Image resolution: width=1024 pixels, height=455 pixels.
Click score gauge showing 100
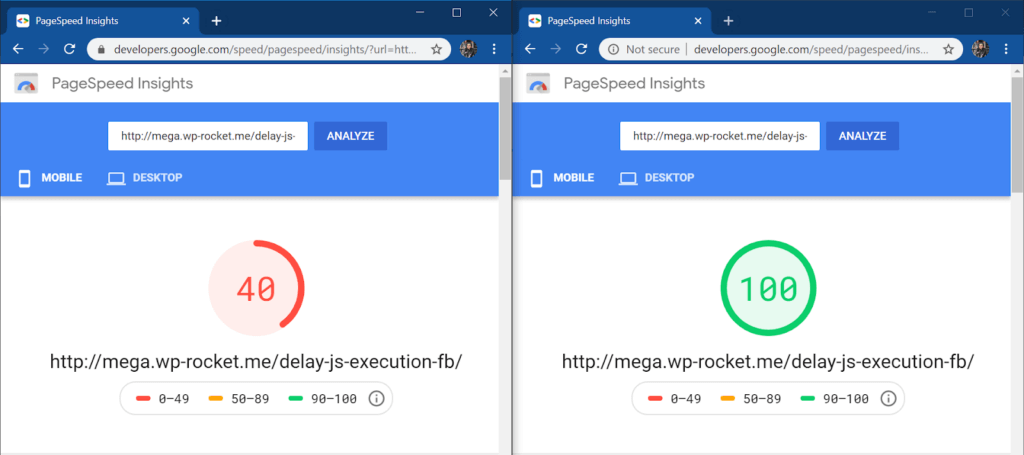tap(769, 288)
